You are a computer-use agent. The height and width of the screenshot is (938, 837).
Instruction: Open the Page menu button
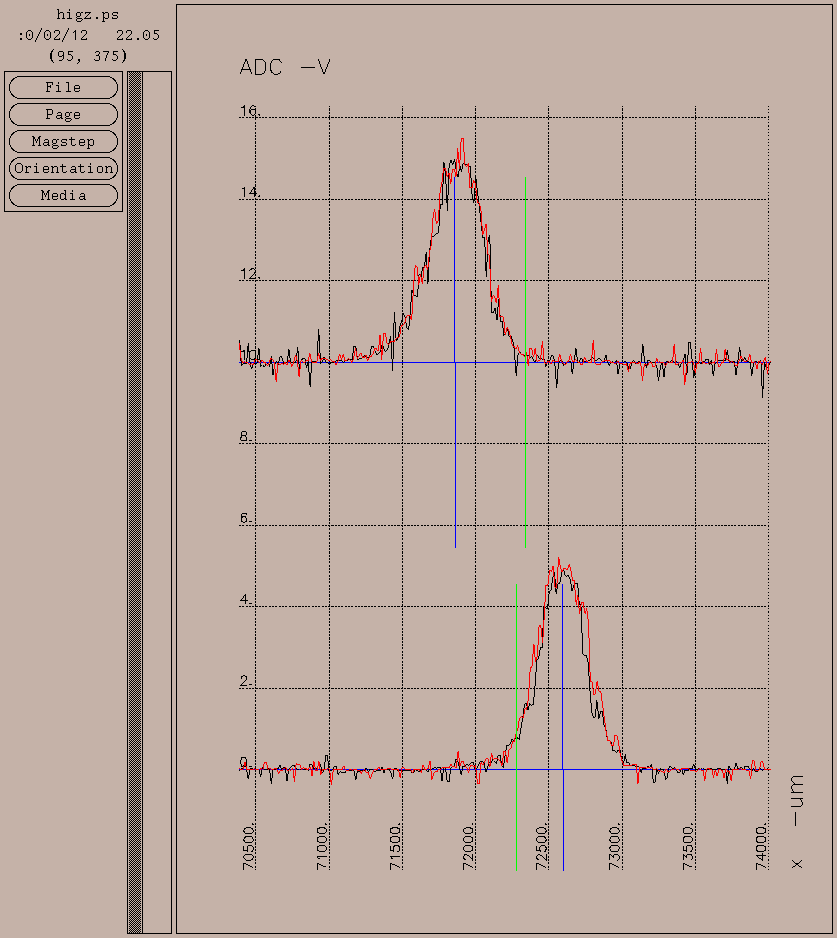[x=63, y=115]
